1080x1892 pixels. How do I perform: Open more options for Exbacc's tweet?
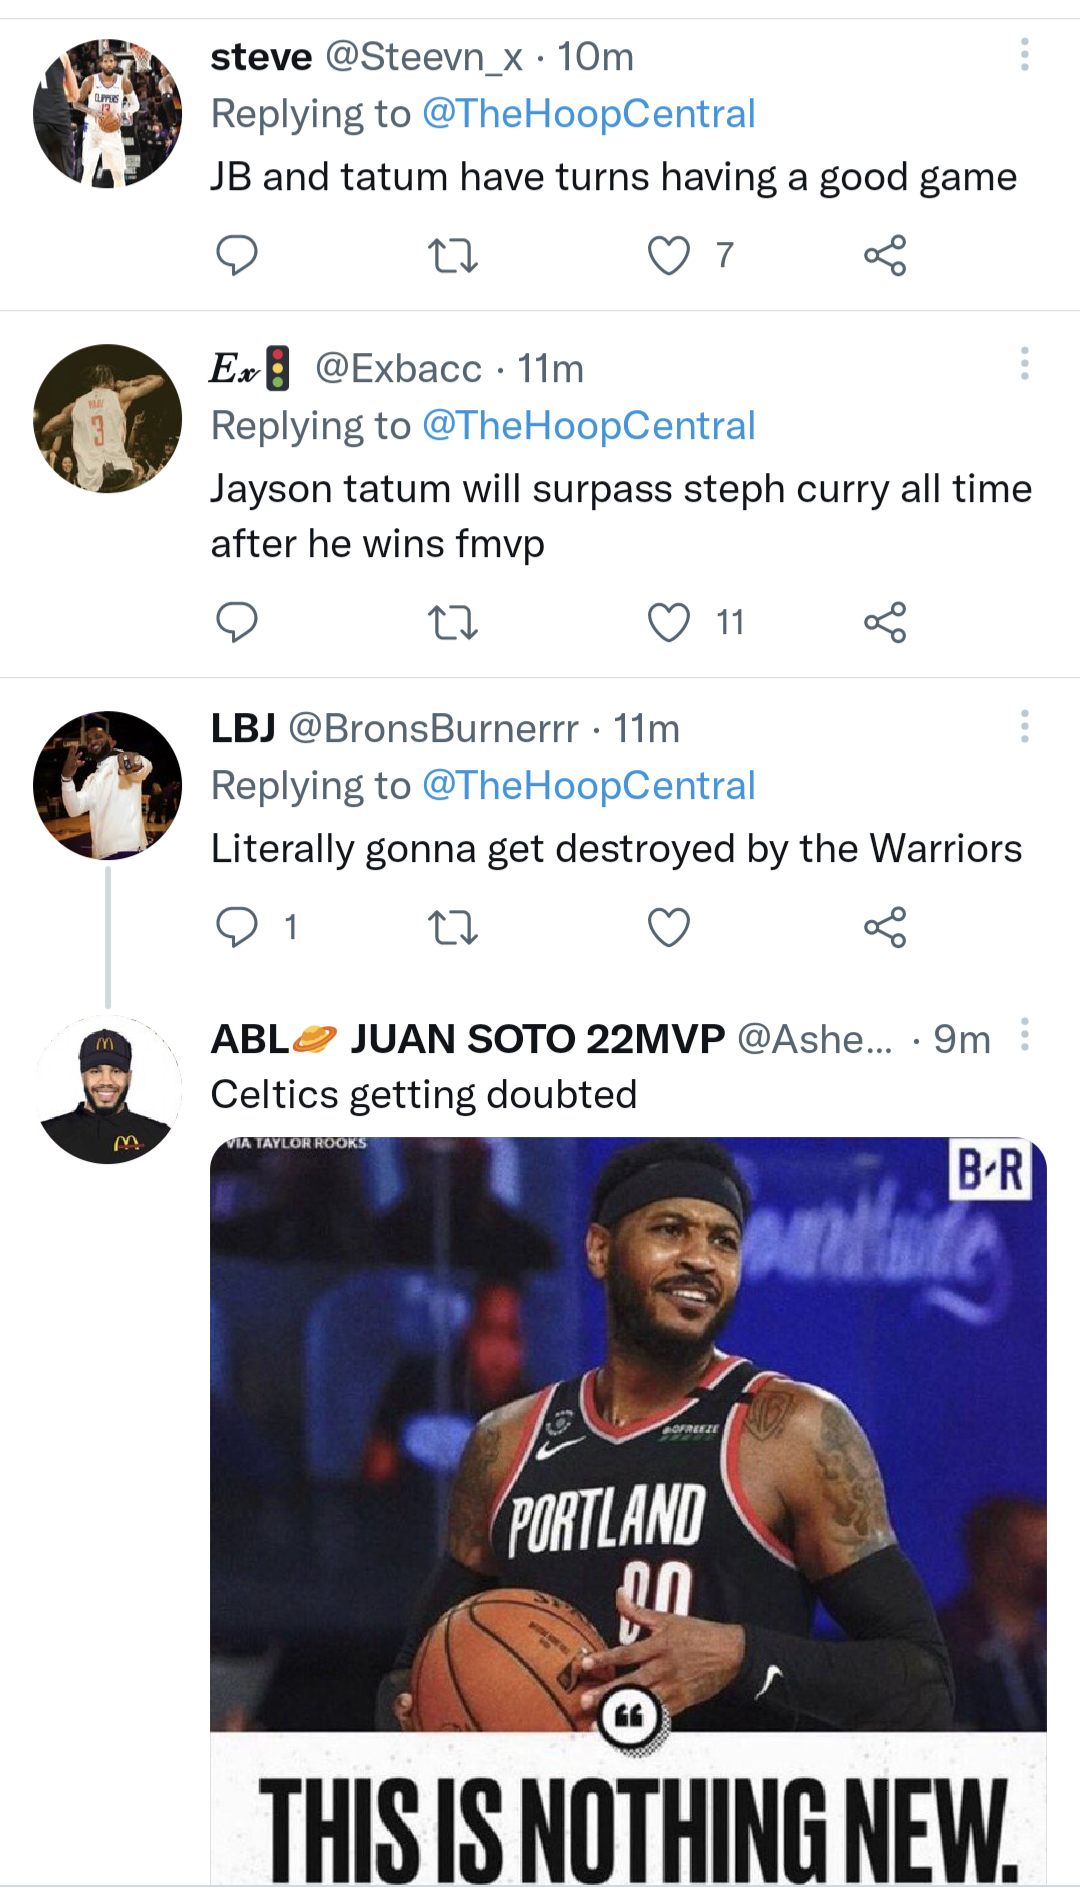(x=1024, y=364)
